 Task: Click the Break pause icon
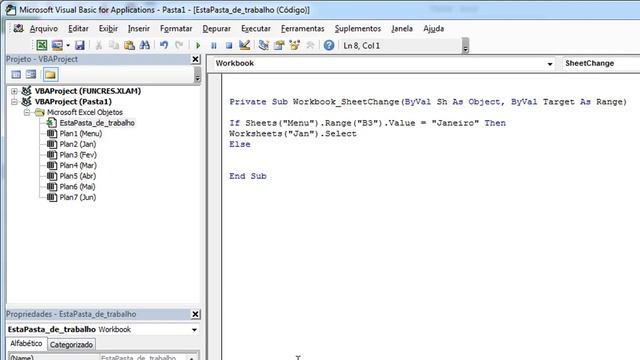[x=213, y=46]
